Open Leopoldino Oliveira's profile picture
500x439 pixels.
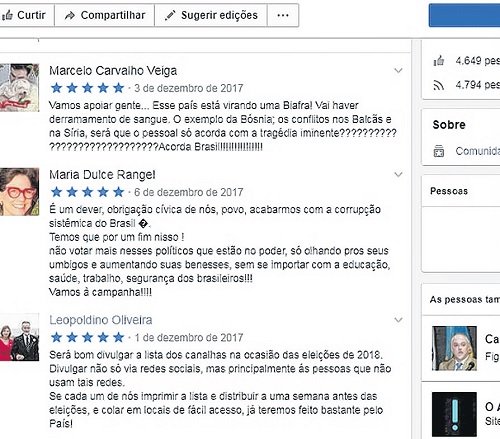(x=19, y=337)
